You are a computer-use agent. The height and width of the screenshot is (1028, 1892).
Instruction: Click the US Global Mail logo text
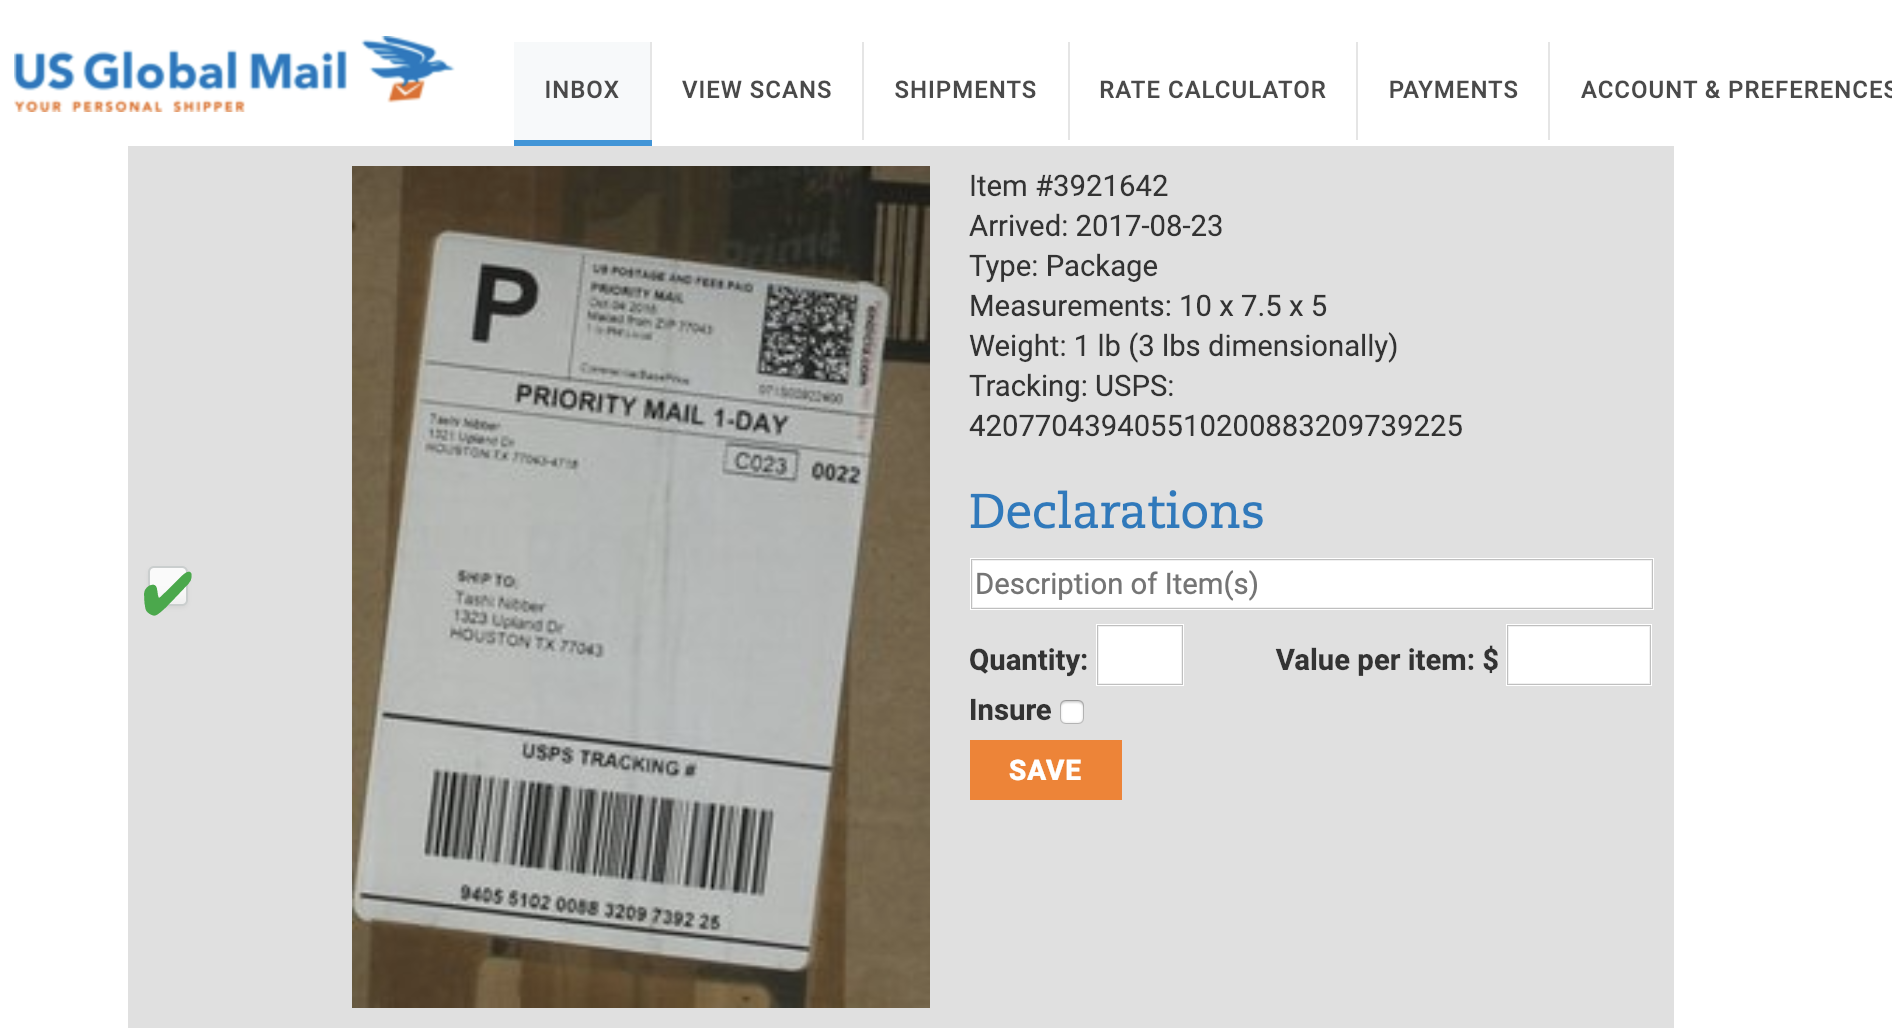(180, 72)
